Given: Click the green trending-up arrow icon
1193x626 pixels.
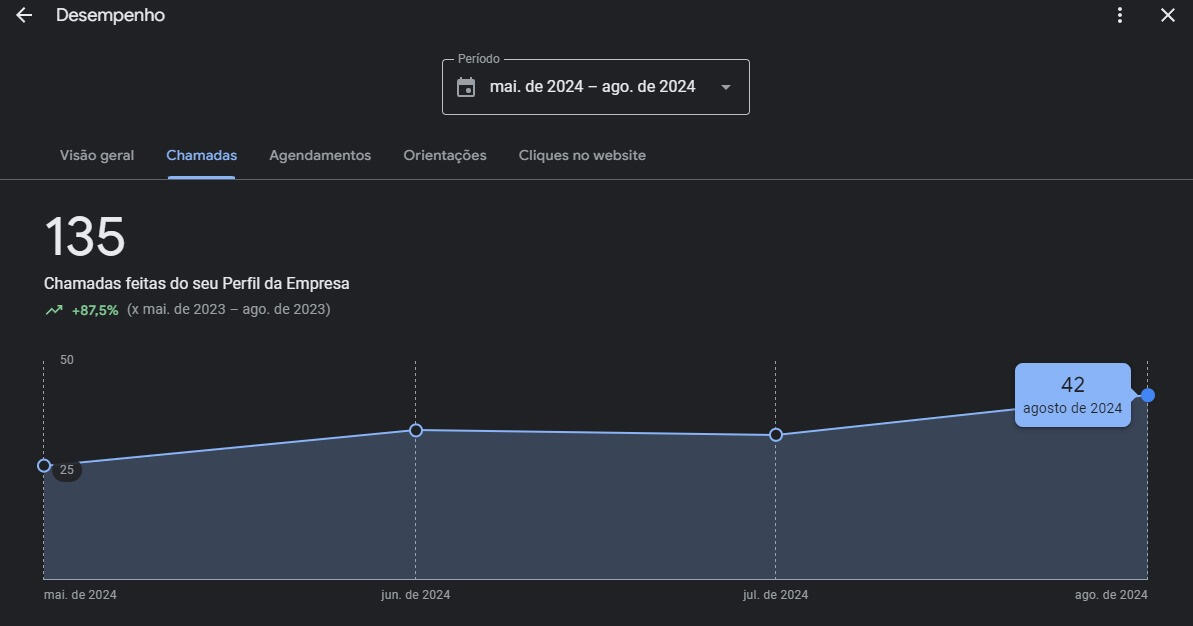Looking at the screenshot, I should tap(54, 310).
